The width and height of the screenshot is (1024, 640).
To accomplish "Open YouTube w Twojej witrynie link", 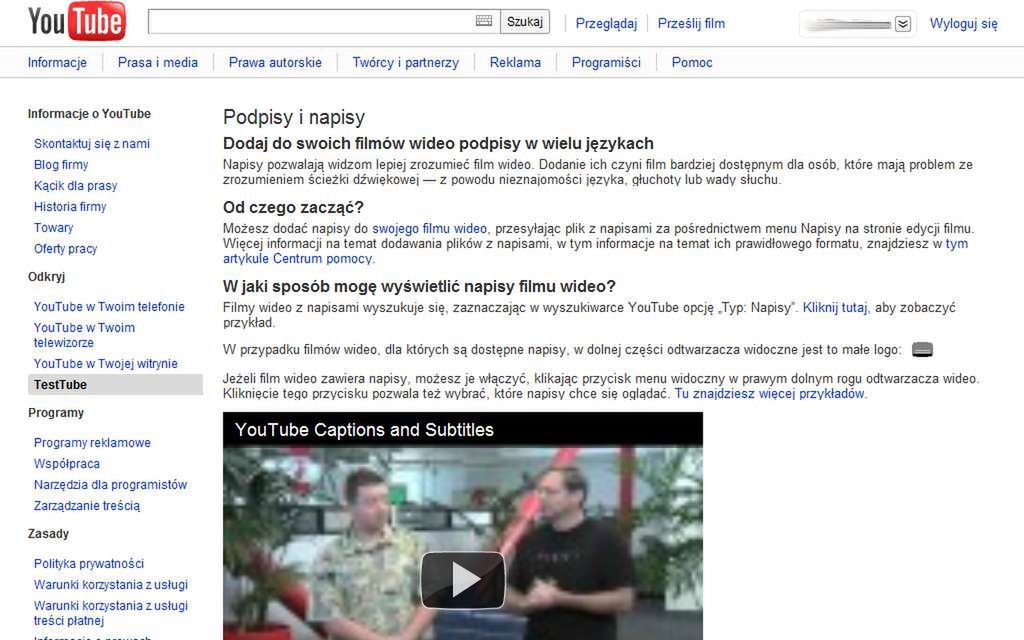I will [x=106, y=364].
